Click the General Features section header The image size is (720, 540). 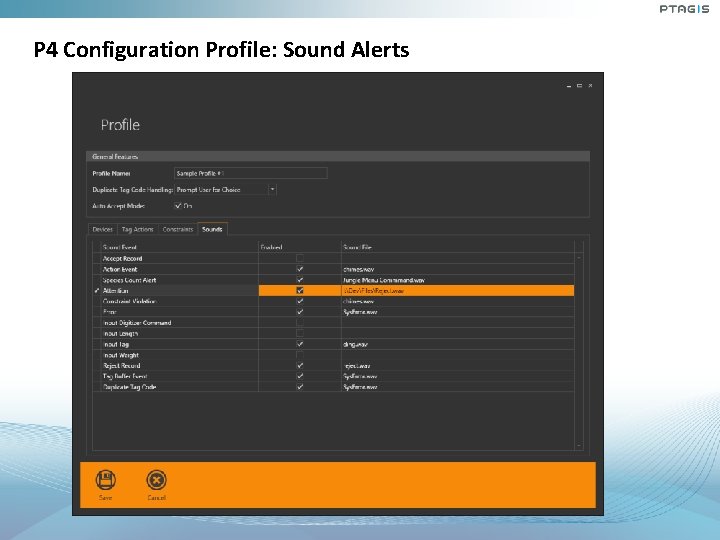[x=338, y=157]
